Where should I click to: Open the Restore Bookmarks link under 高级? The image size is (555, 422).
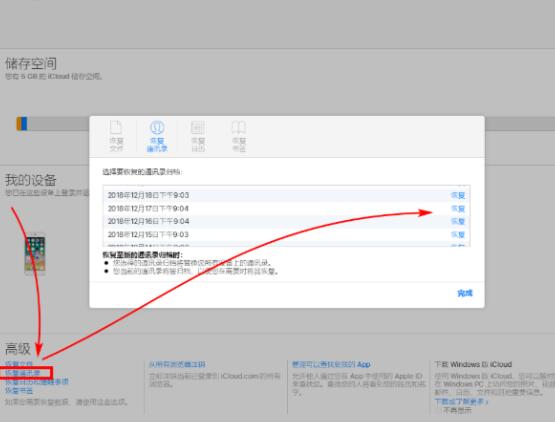(19, 390)
